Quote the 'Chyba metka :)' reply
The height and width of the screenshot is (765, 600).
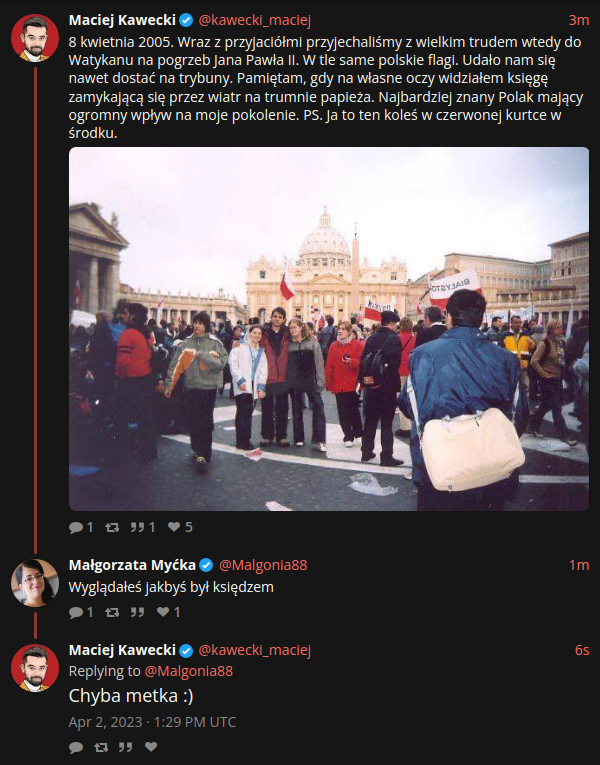coord(125,747)
